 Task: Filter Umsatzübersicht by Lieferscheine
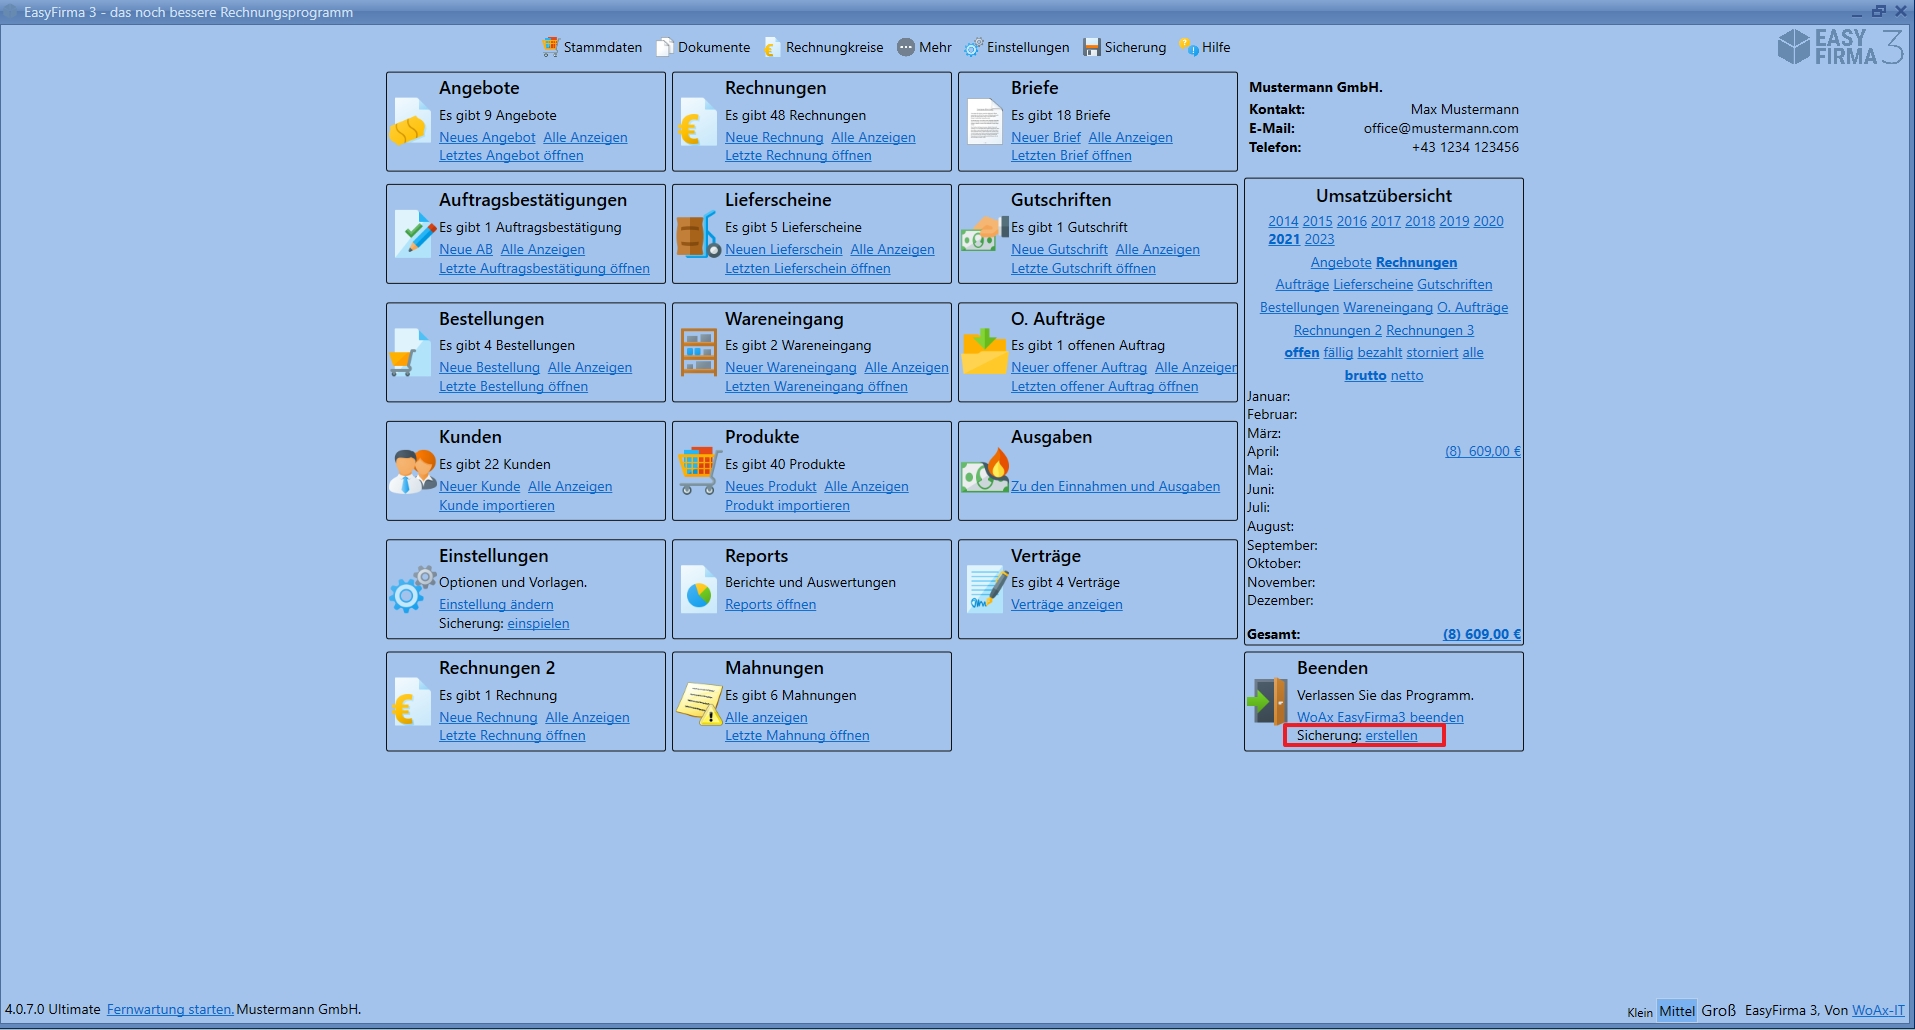click(x=1373, y=284)
